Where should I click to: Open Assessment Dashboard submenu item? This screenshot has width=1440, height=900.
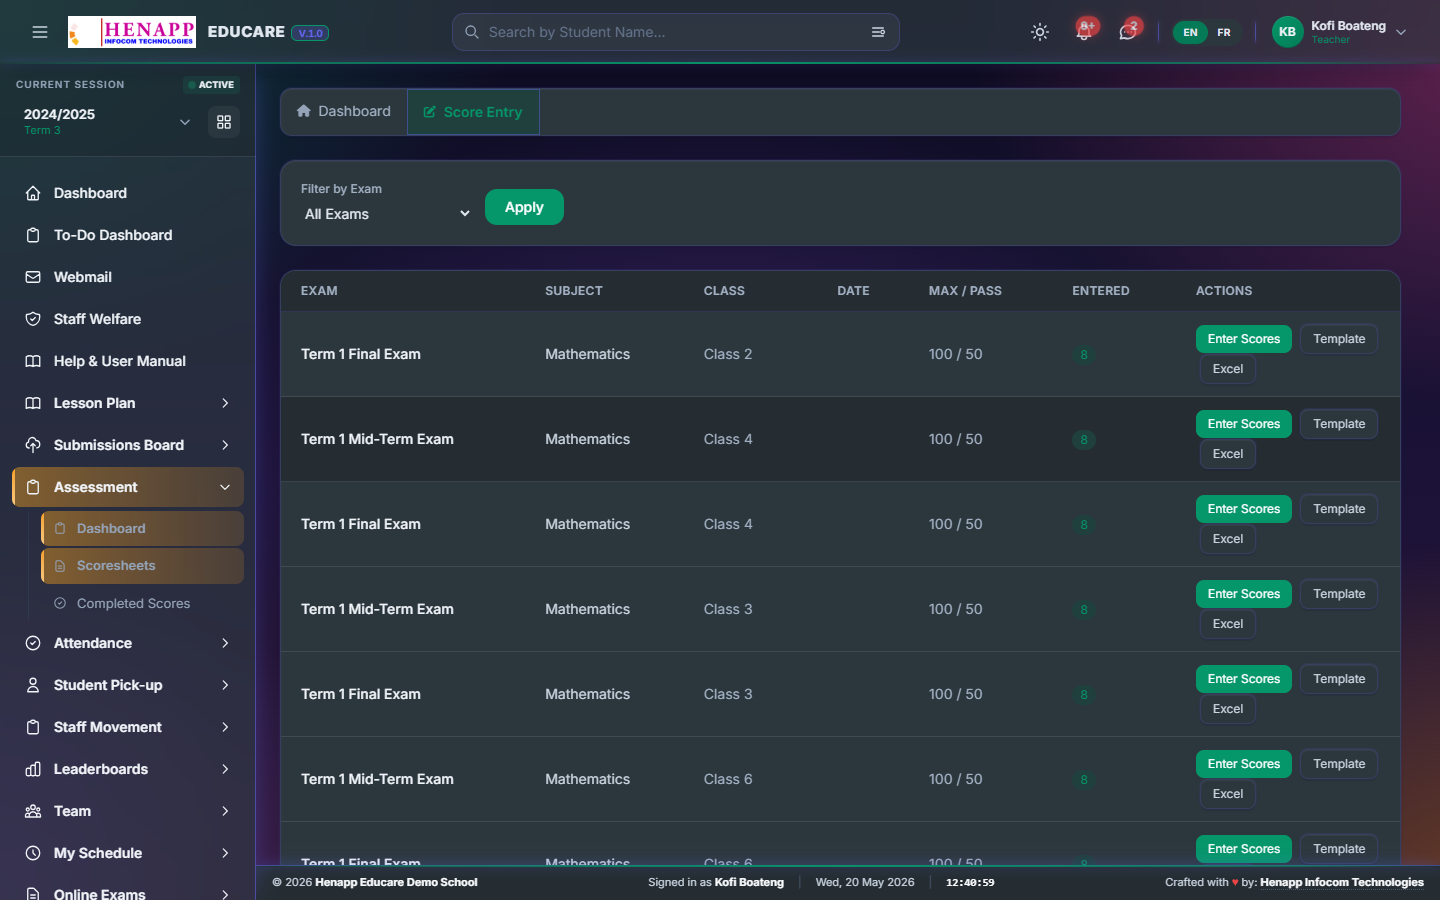(x=142, y=528)
